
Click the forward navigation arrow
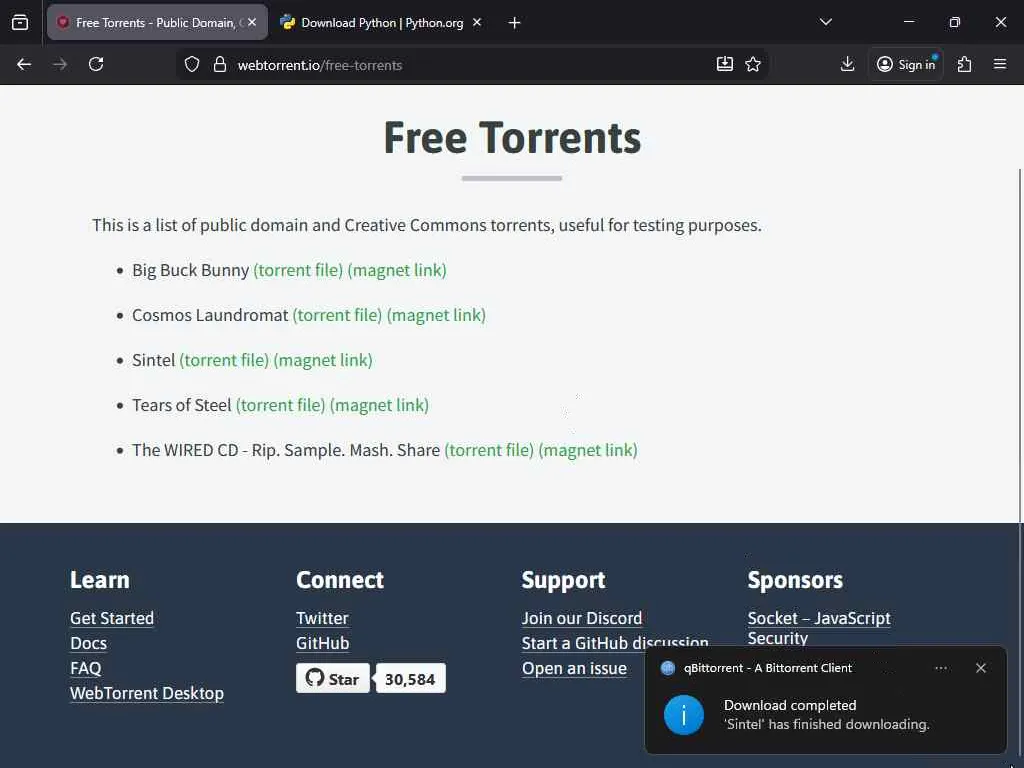[x=60, y=64]
